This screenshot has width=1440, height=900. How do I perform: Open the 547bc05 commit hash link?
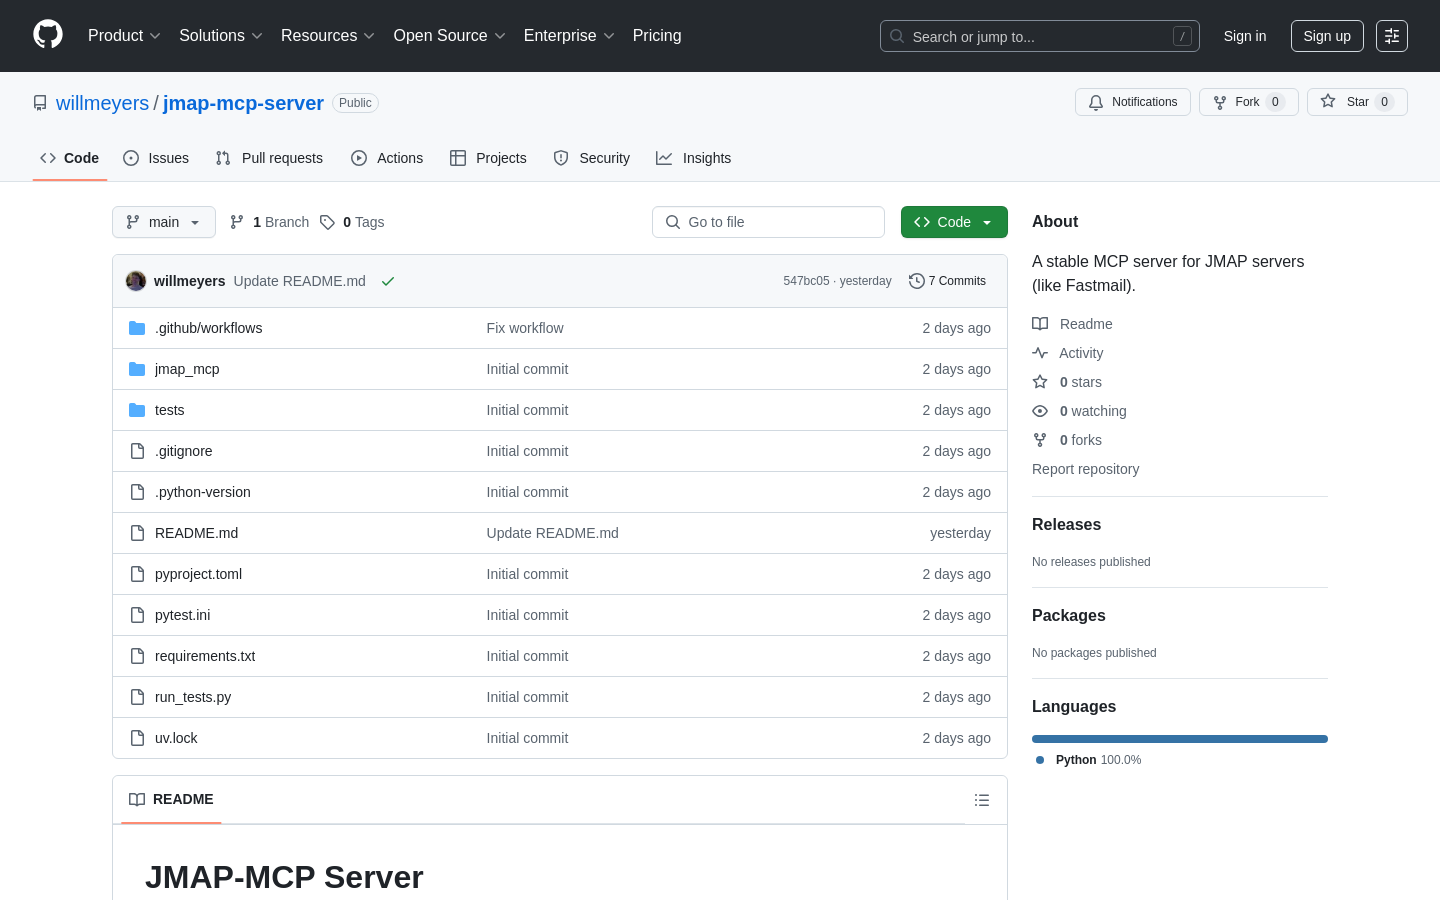click(806, 281)
